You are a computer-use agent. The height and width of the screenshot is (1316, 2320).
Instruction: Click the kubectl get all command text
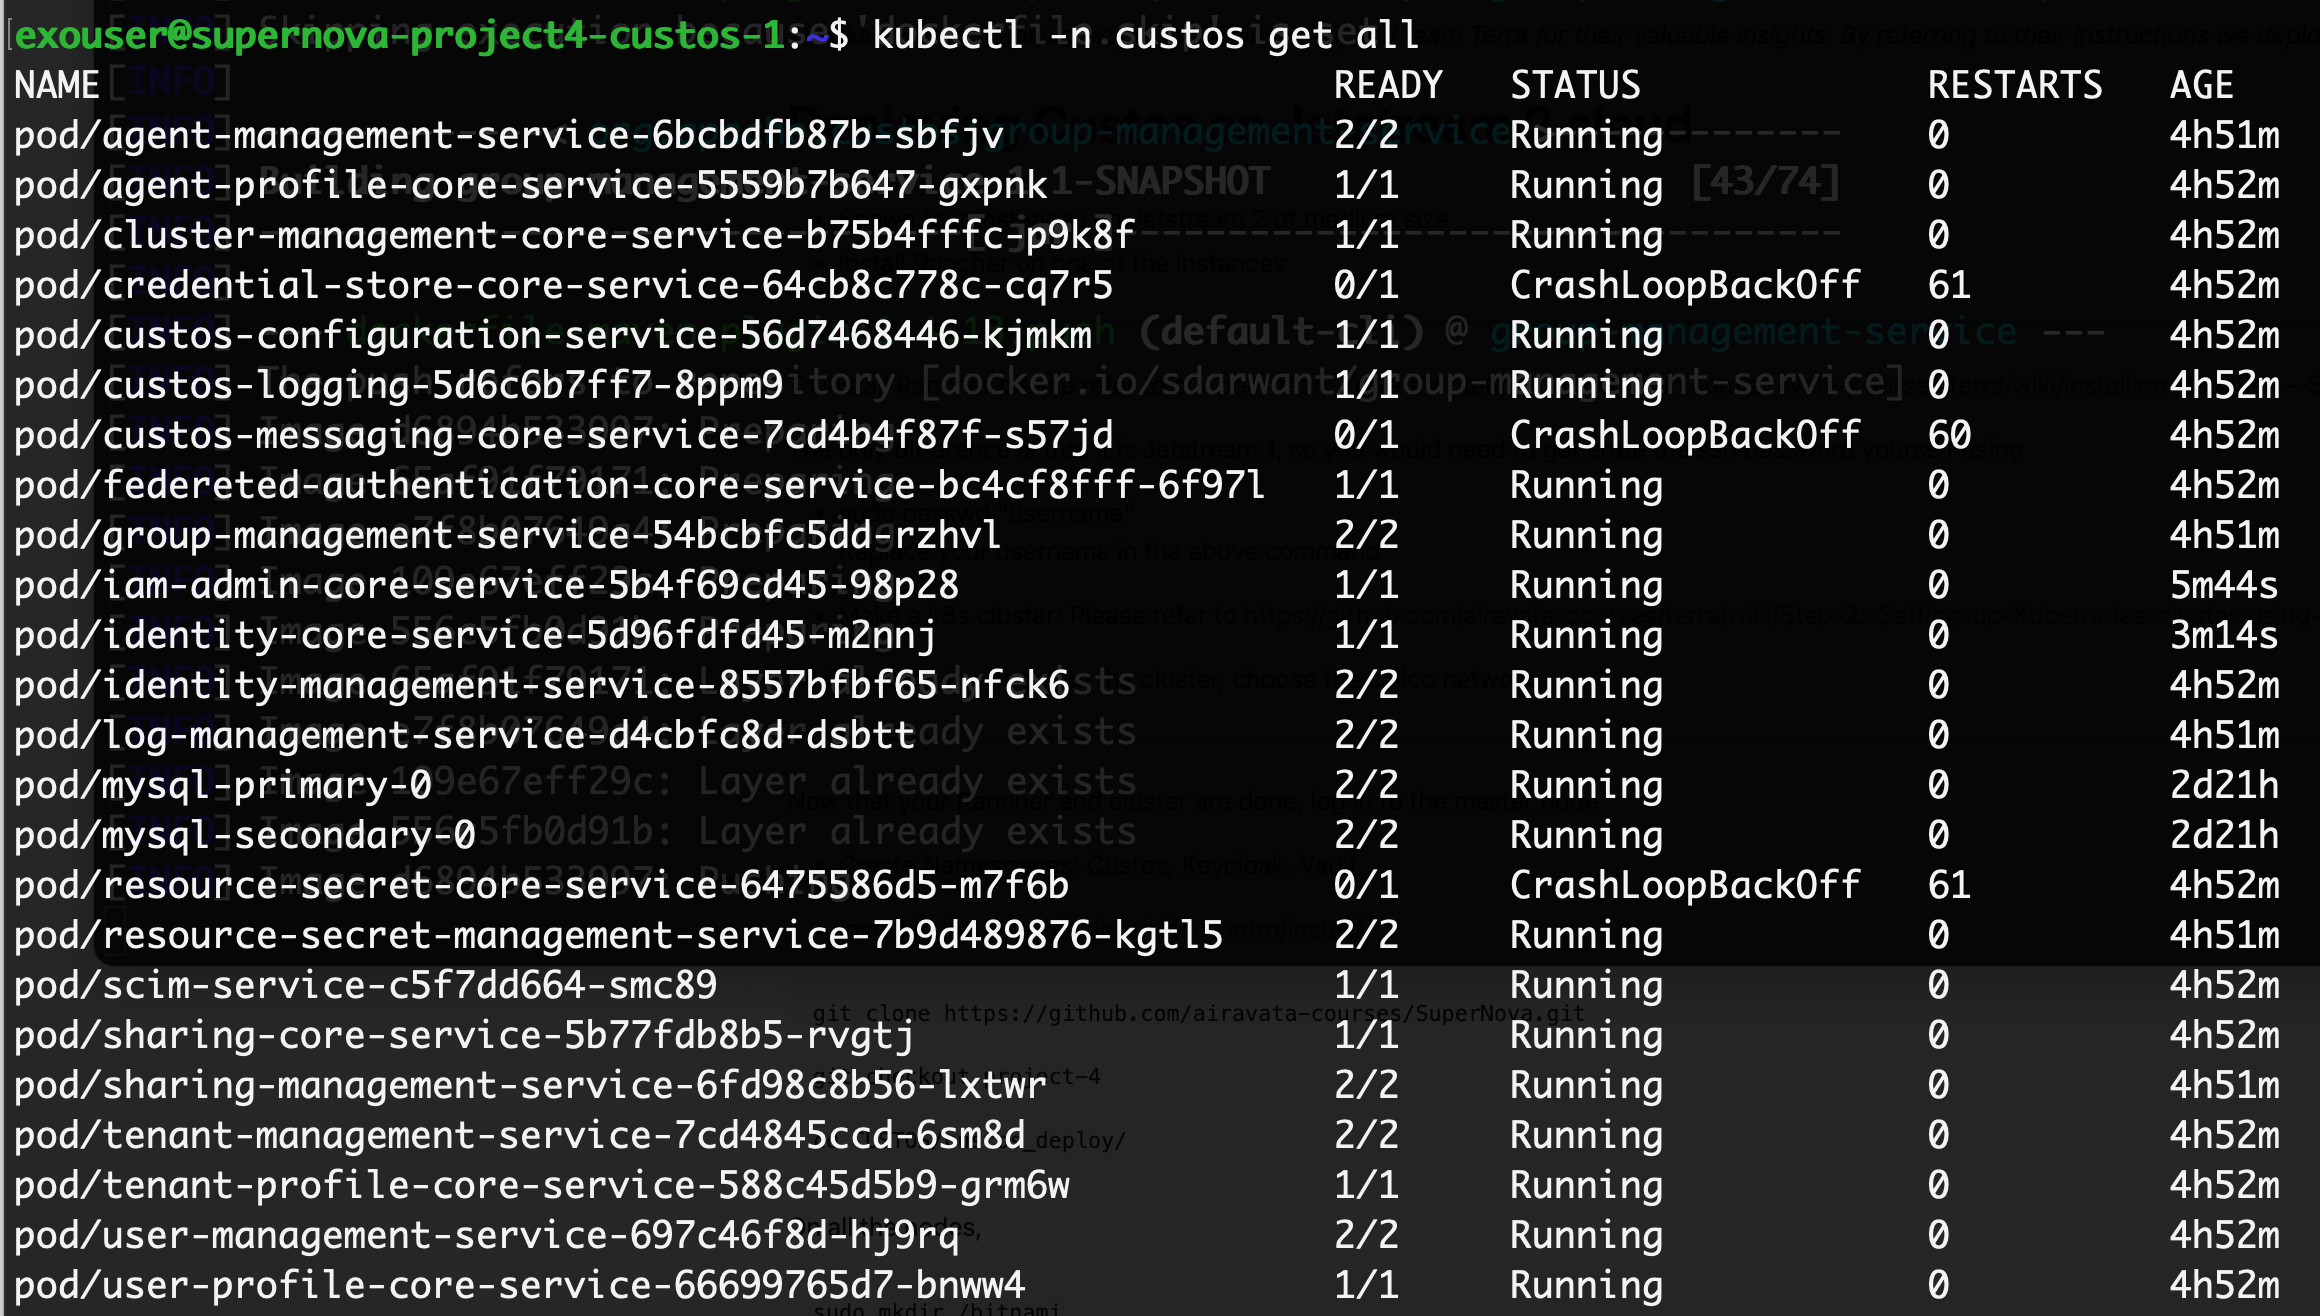(1145, 35)
